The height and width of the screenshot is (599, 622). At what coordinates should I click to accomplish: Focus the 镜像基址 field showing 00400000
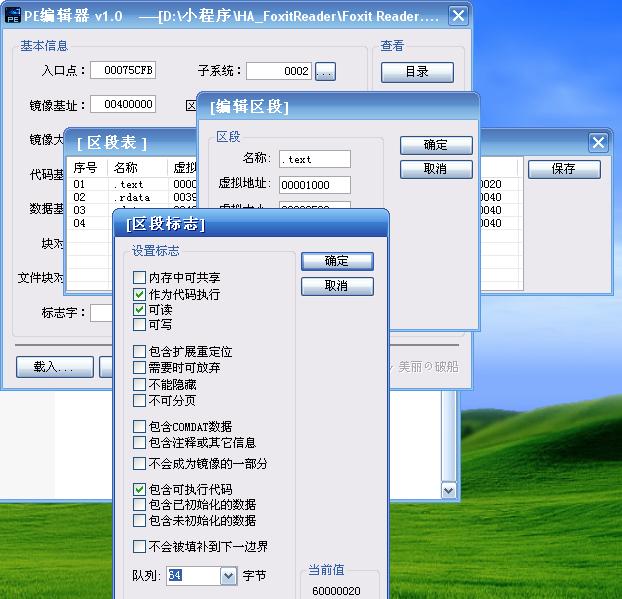click(123, 104)
